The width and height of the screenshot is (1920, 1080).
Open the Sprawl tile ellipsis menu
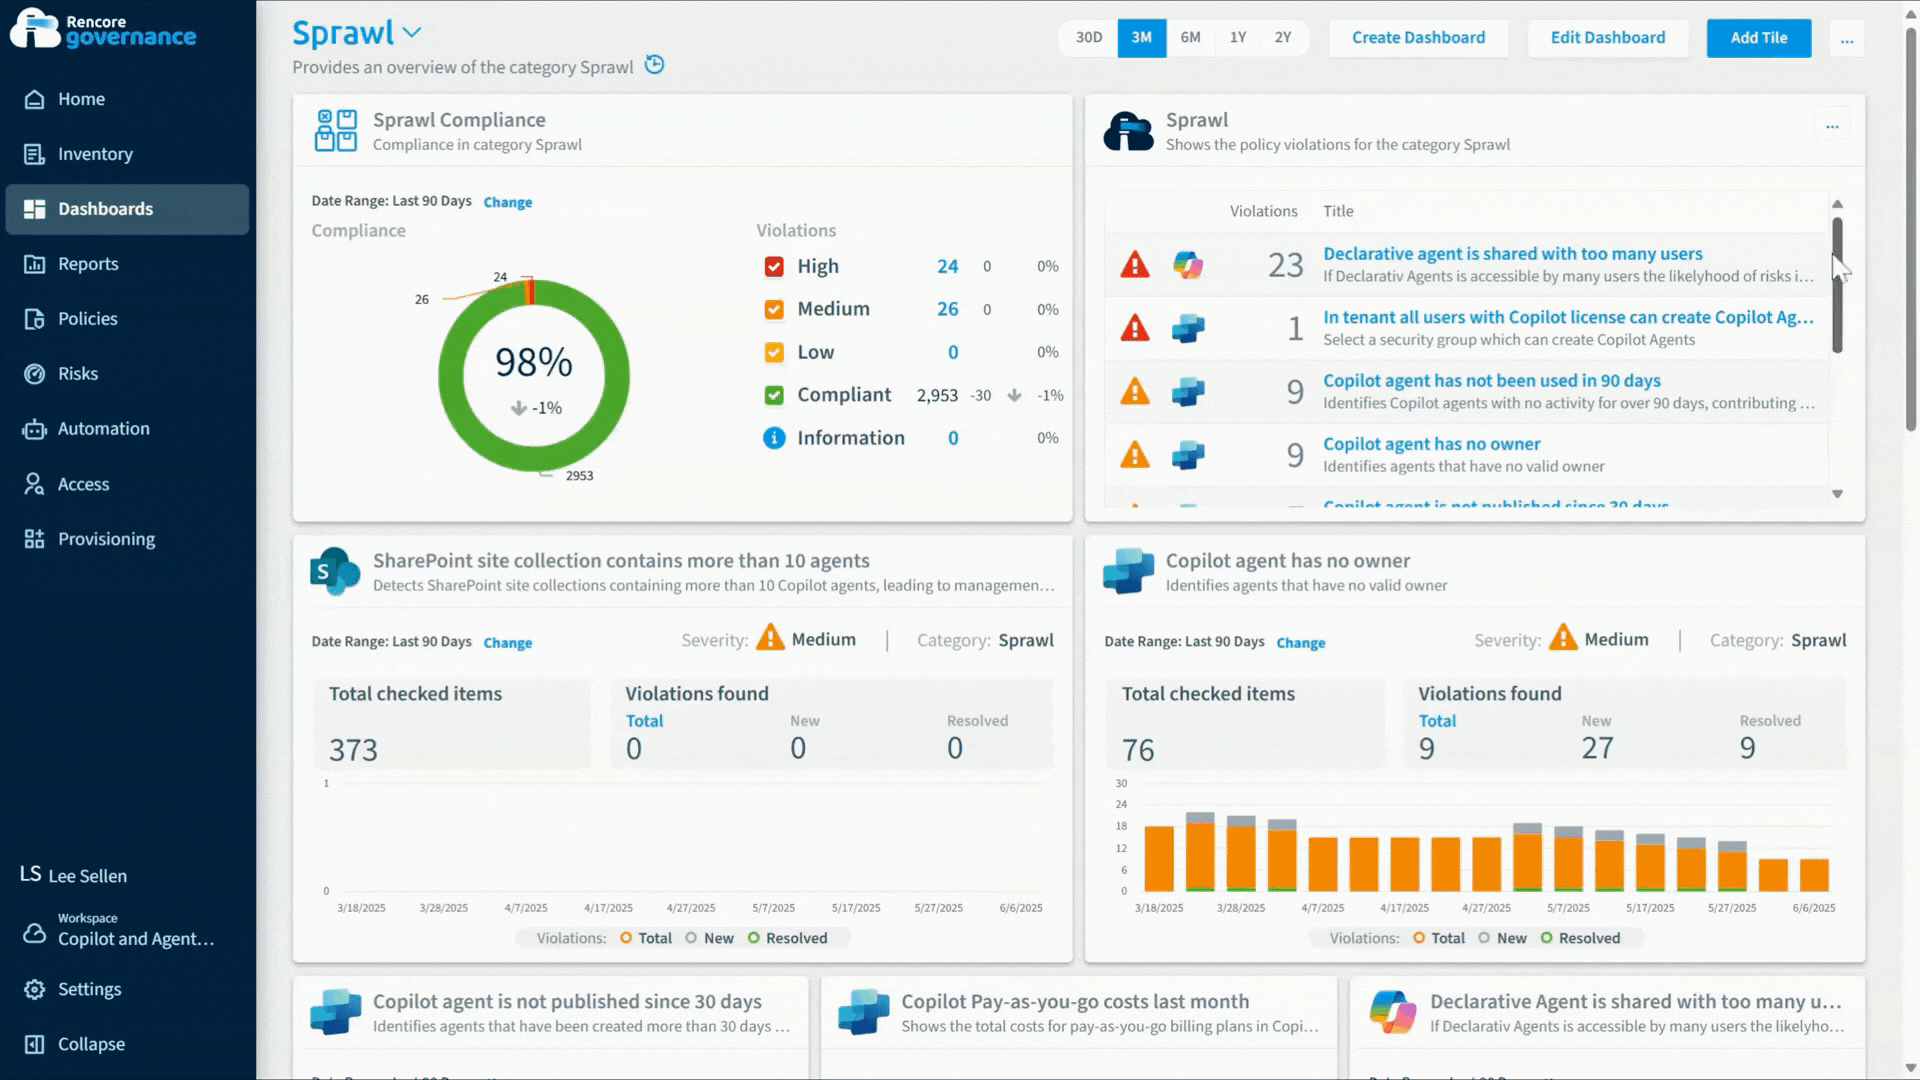pyautogui.click(x=1832, y=126)
